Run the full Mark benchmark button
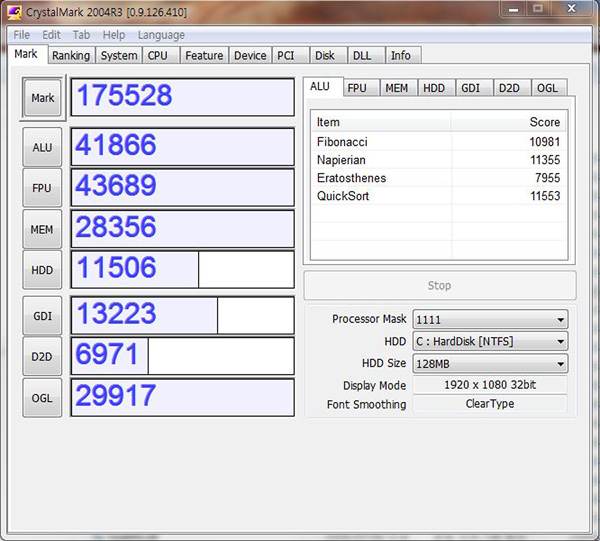The image size is (600, 541). 42,98
